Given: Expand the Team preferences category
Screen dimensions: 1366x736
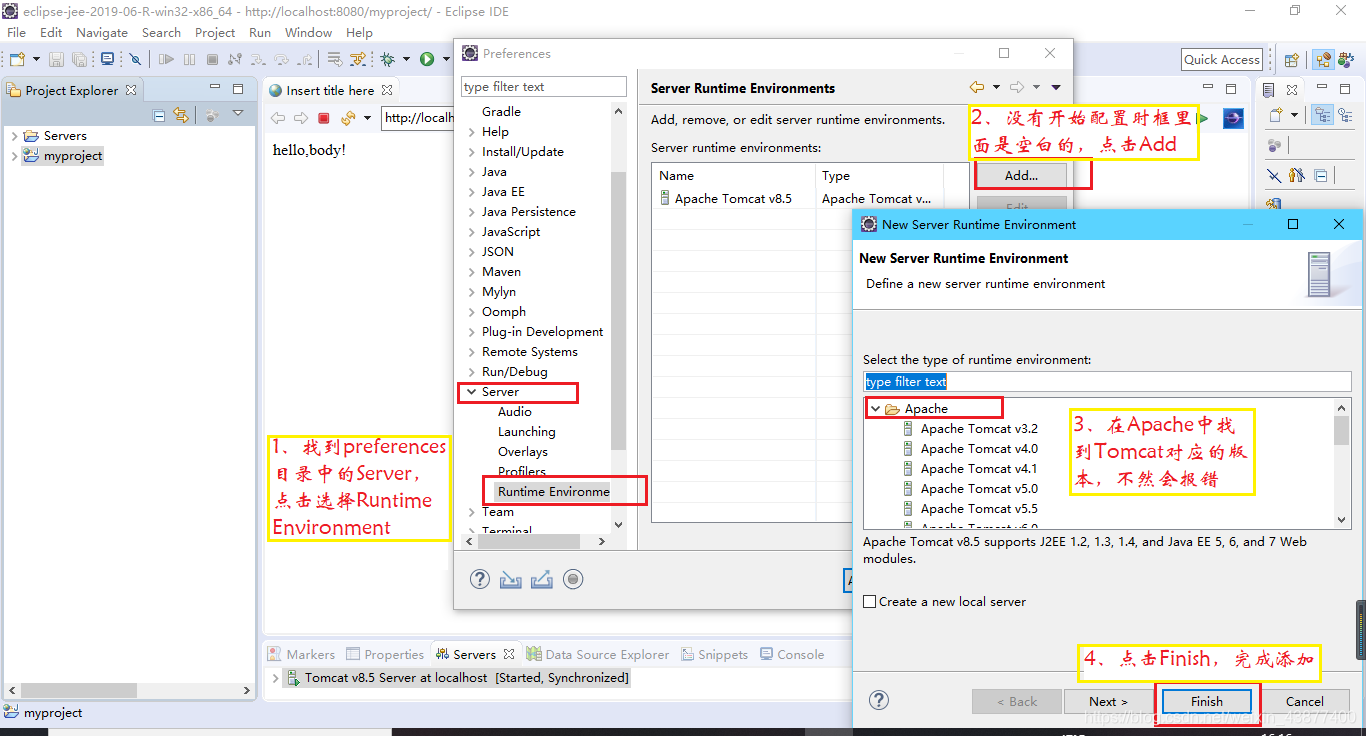Looking at the screenshot, I should (471, 512).
